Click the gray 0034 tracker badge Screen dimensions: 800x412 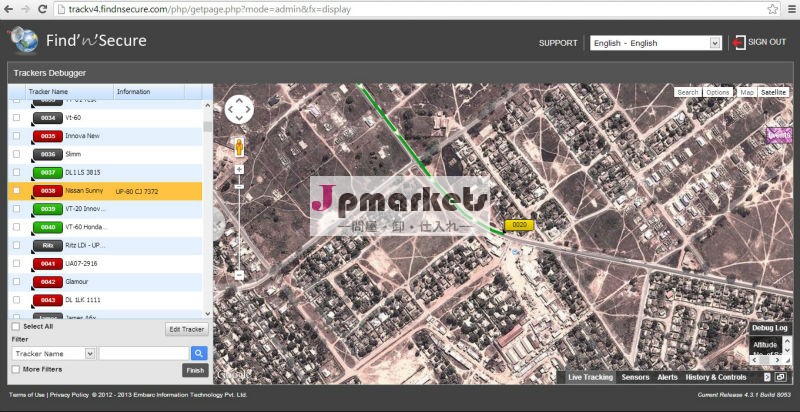pyautogui.click(x=48, y=118)
